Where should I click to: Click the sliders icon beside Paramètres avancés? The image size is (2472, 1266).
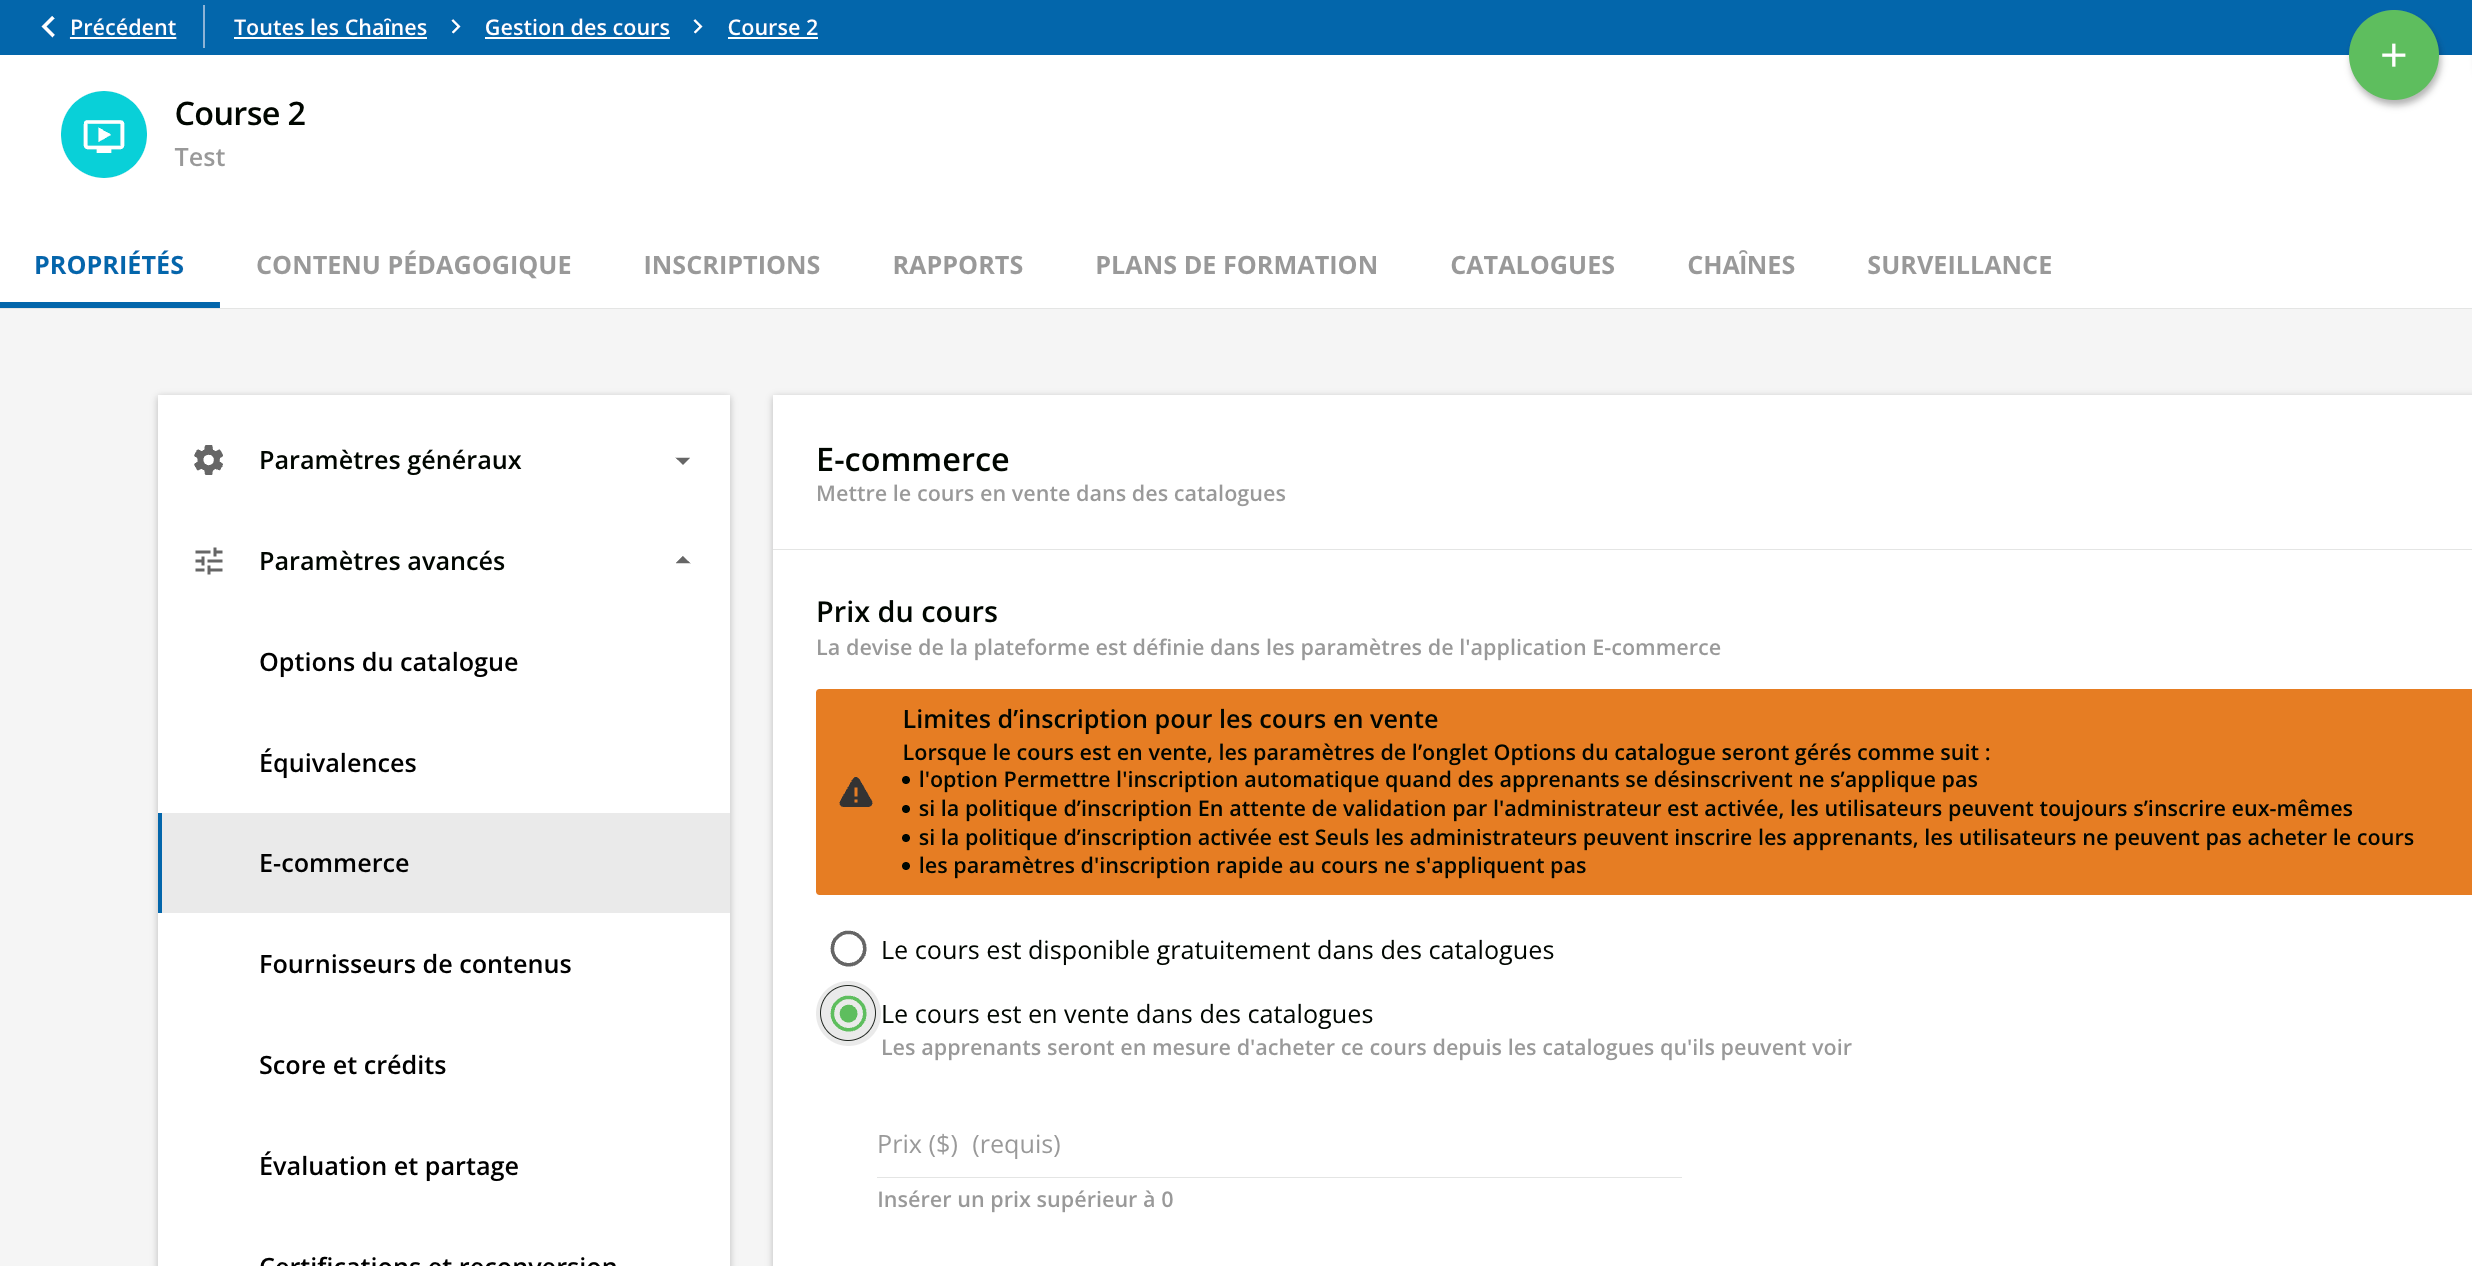click(x=209, y=561)
